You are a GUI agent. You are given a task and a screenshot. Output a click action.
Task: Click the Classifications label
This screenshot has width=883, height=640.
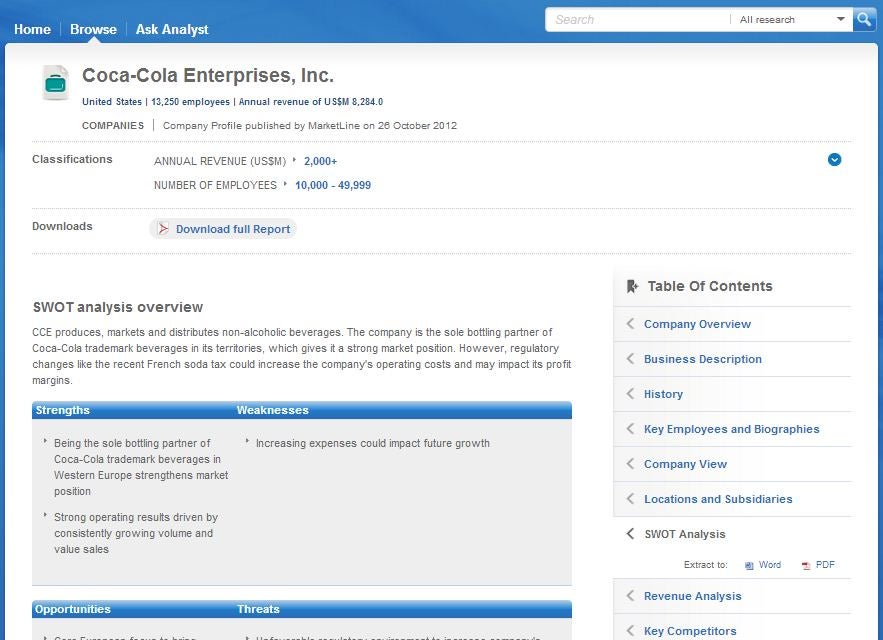pos(72,159)
